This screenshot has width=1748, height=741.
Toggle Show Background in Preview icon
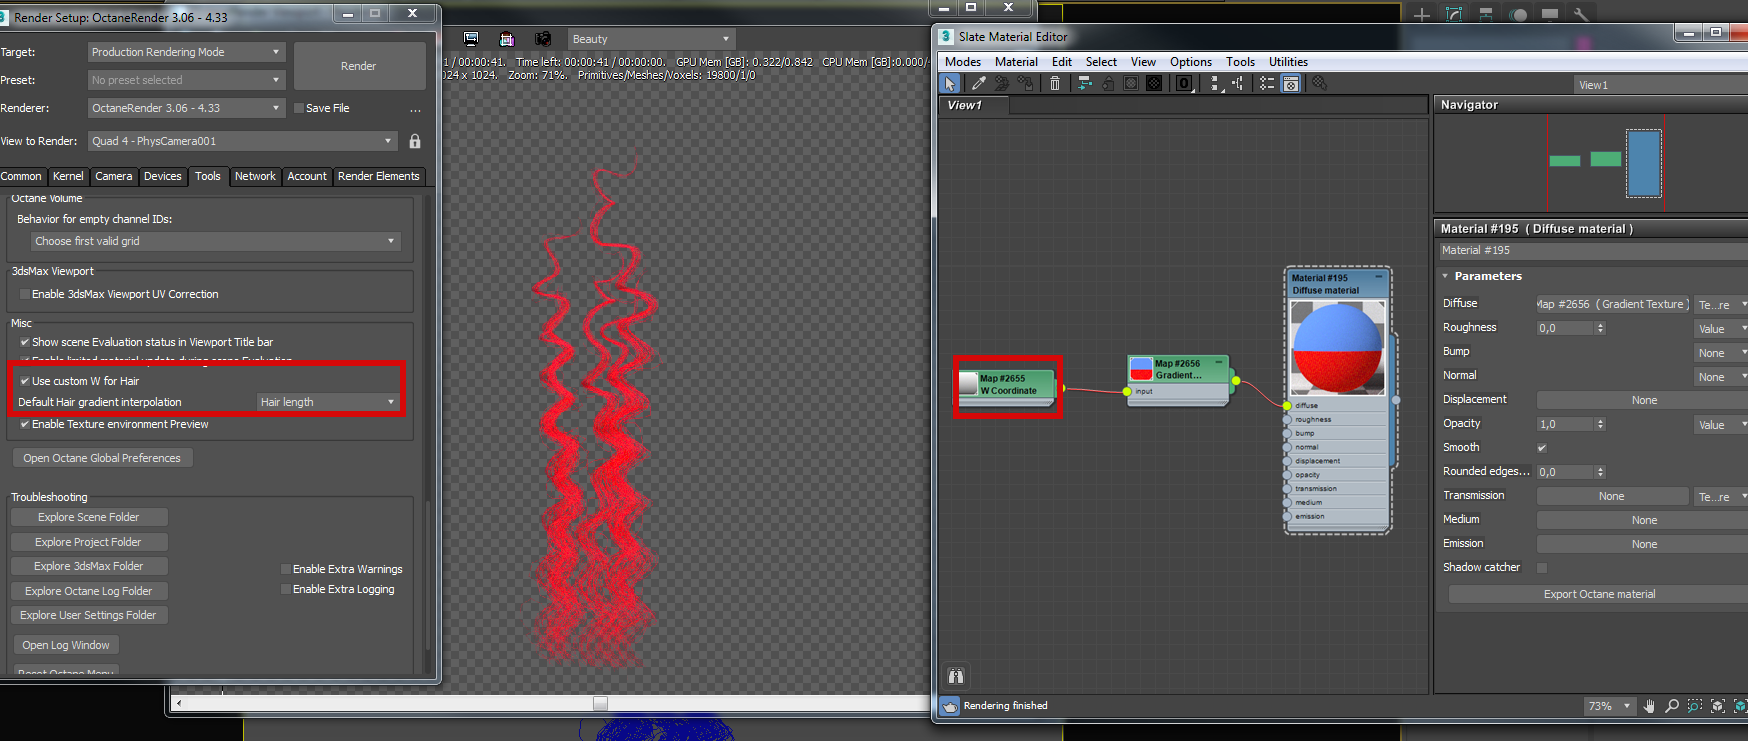coord(1154,84)
